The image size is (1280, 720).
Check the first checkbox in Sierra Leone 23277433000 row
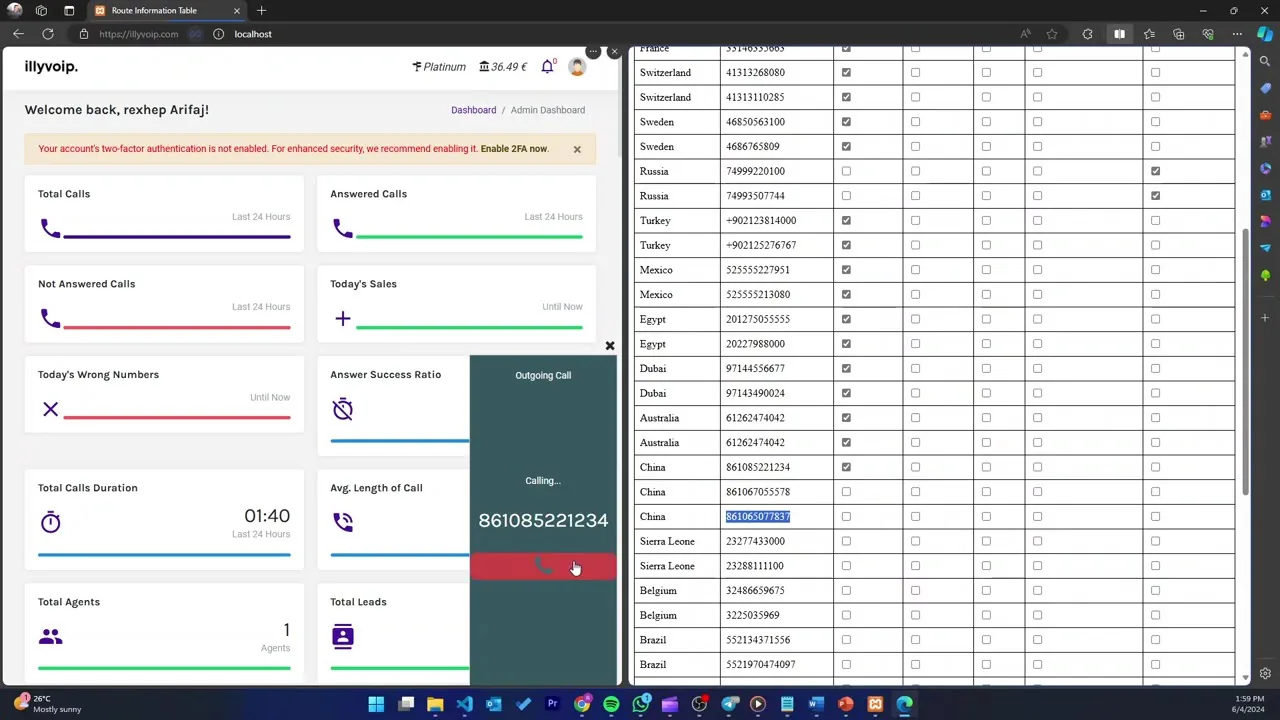(846, 541)
